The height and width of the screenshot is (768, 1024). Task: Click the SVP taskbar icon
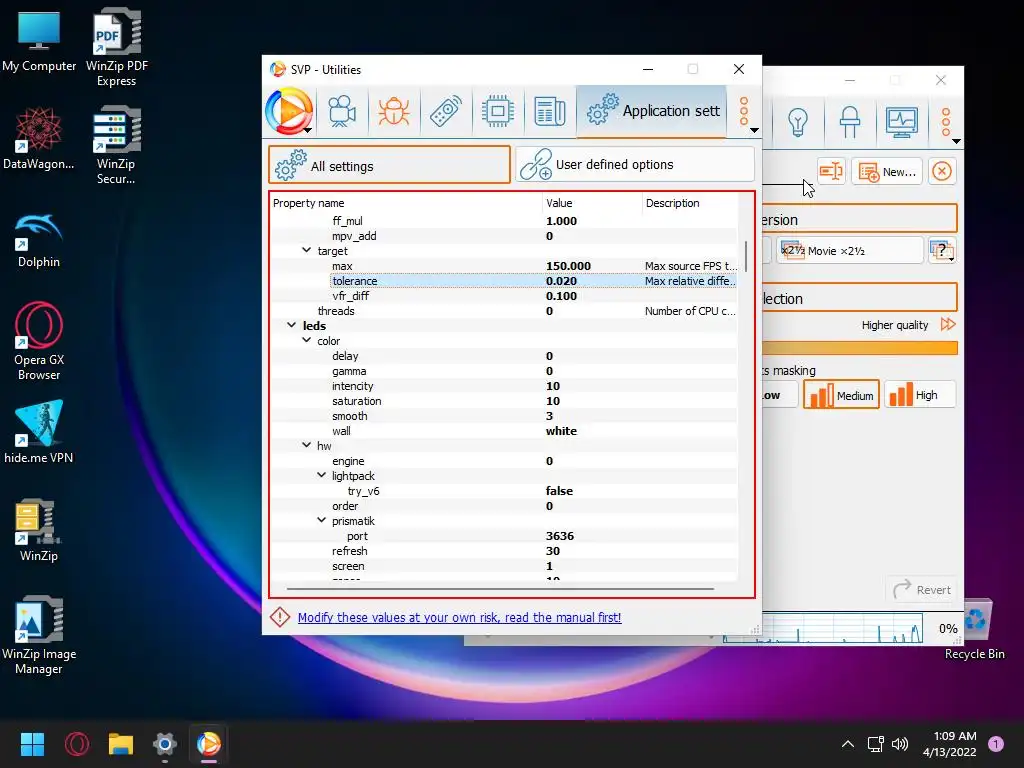(208, 744)
